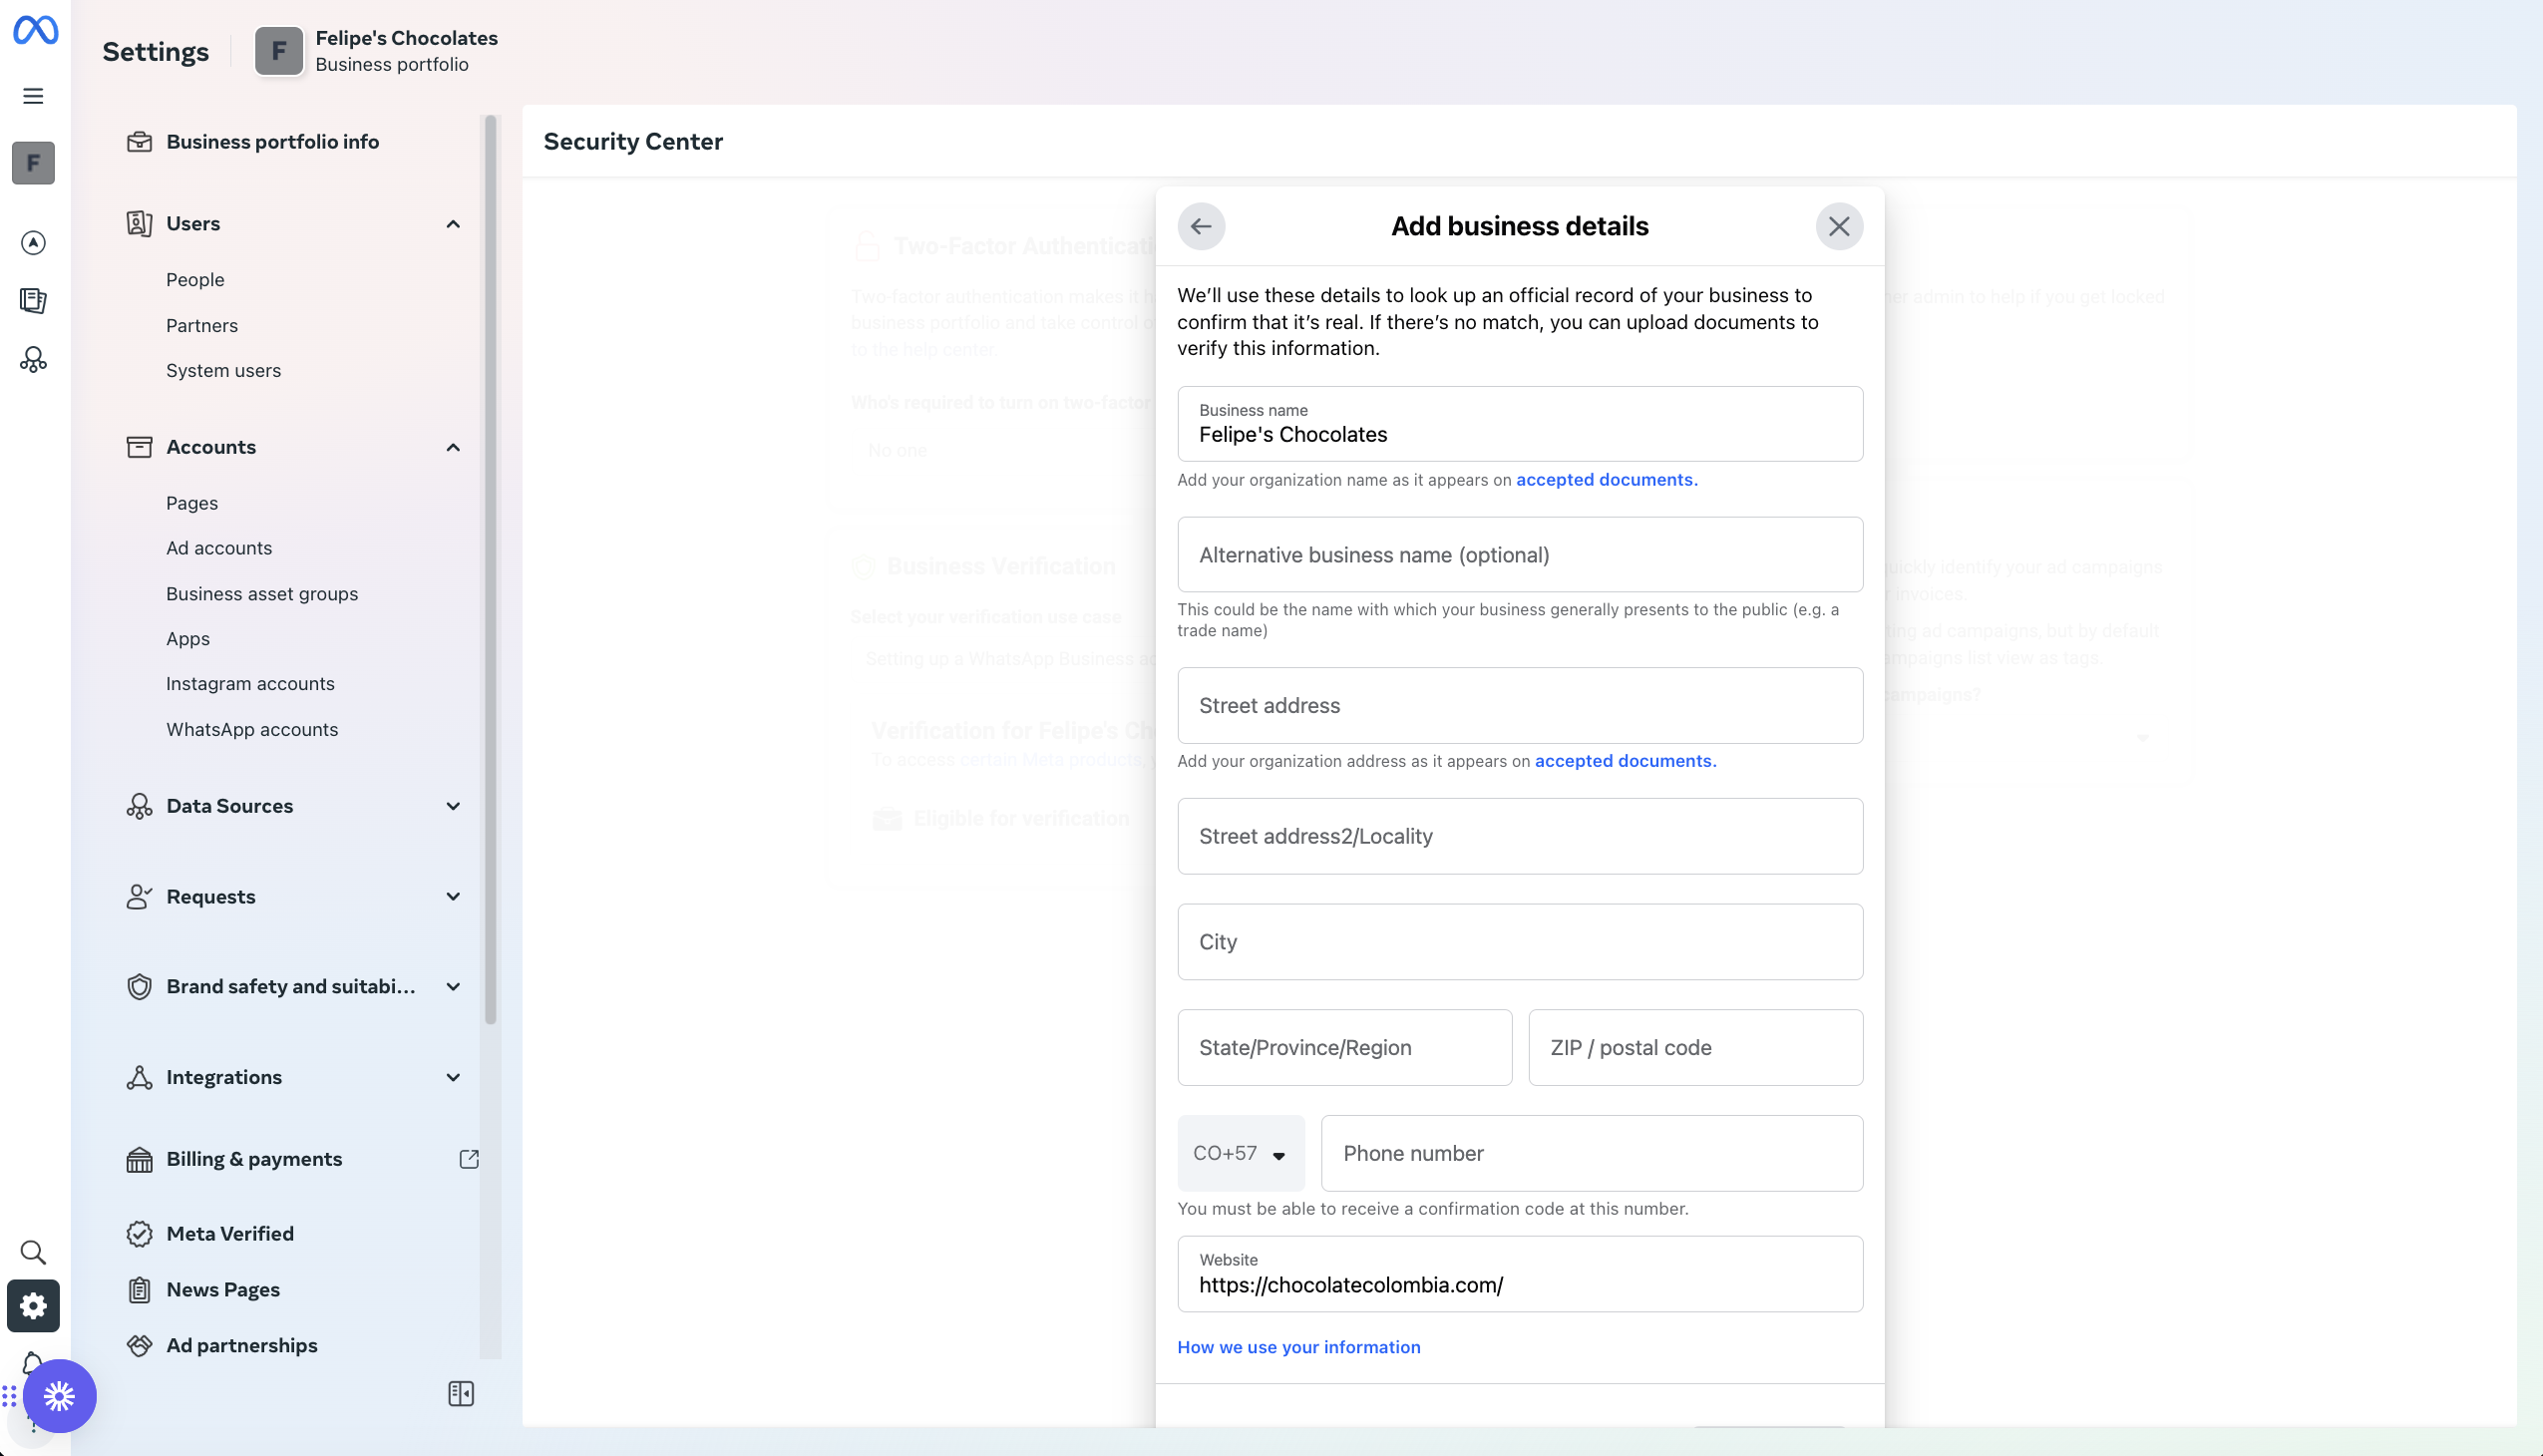
Task: Open Pages under Accounts
Action: [192, 503]
